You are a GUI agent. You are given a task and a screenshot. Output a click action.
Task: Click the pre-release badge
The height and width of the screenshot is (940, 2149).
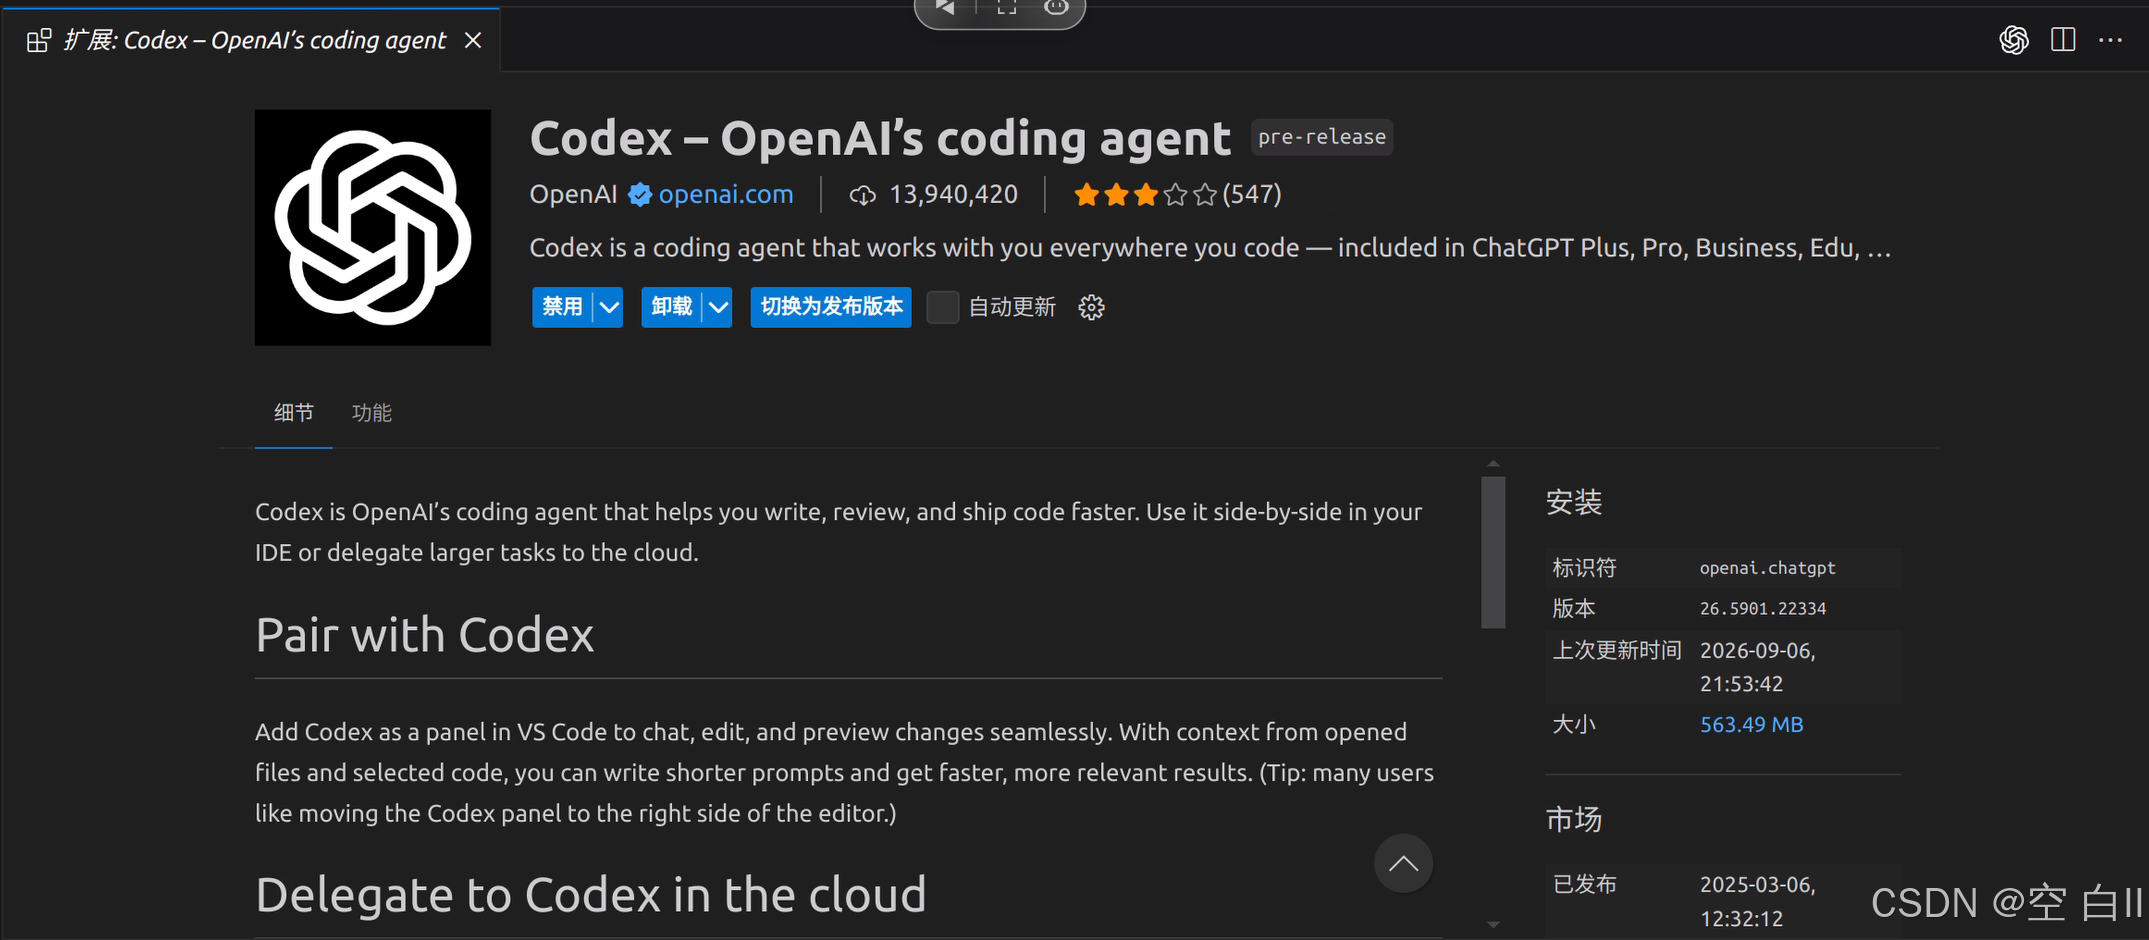pyautogui.click(x=1322, y=137)
